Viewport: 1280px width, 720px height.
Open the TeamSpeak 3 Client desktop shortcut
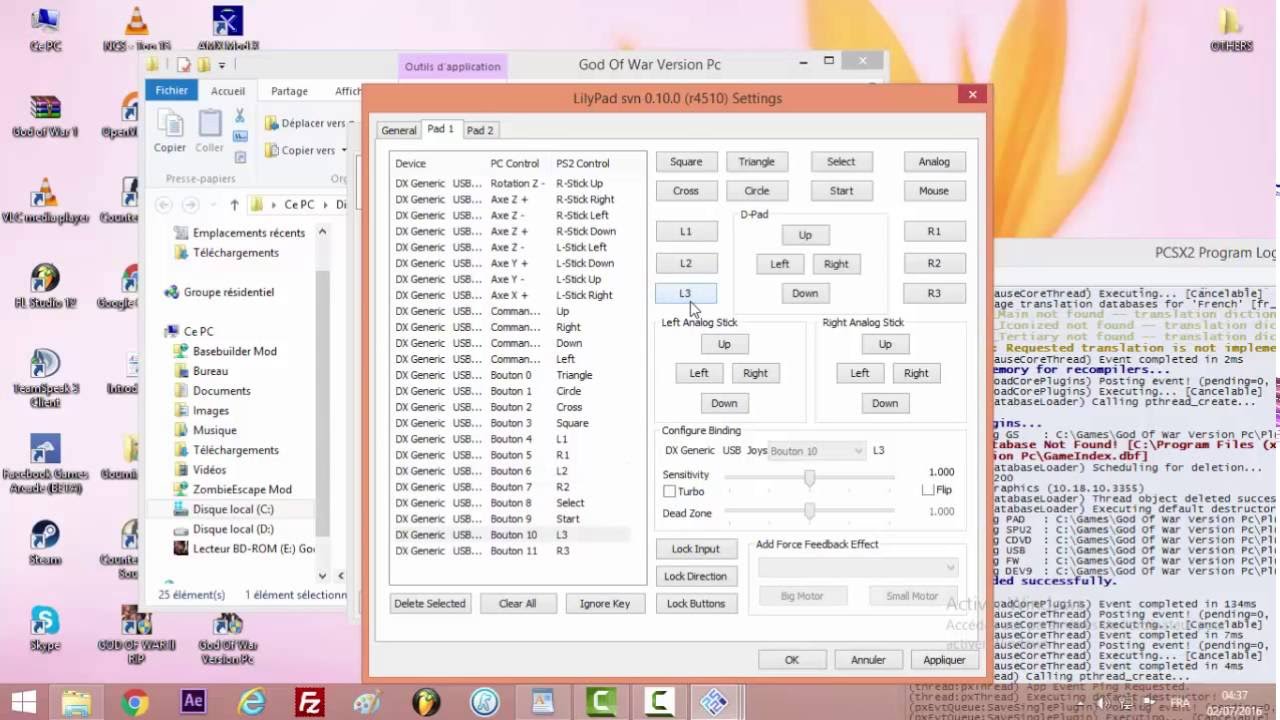(x=45, y=375)
